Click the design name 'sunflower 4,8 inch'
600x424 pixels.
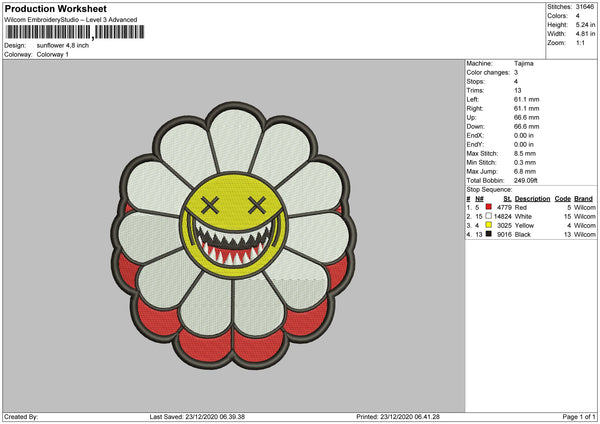(63, 45)
